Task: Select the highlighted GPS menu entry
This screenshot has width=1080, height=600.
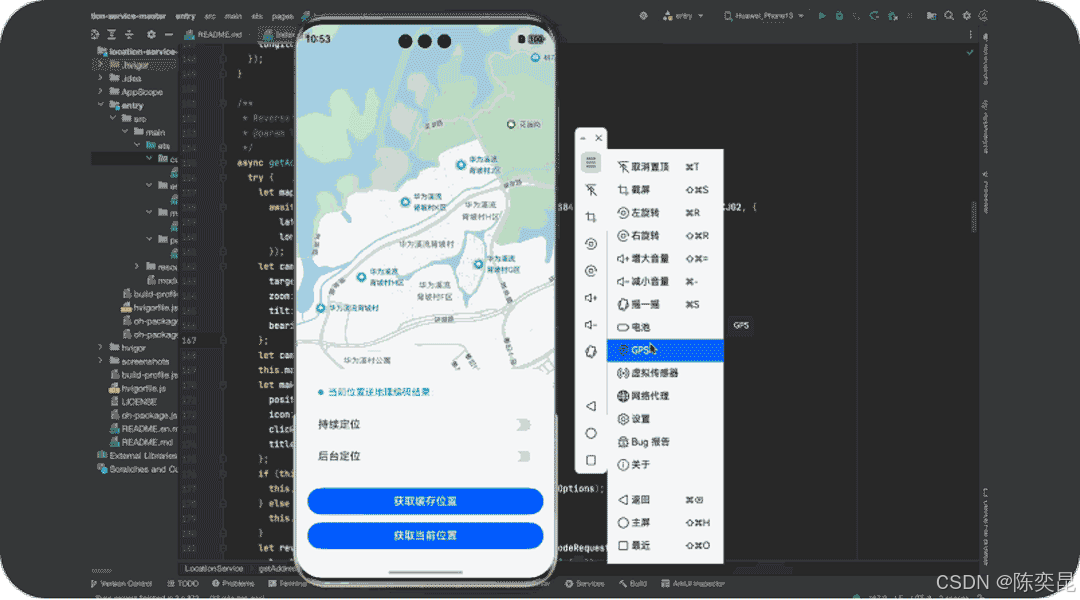Action: [665, 350]
